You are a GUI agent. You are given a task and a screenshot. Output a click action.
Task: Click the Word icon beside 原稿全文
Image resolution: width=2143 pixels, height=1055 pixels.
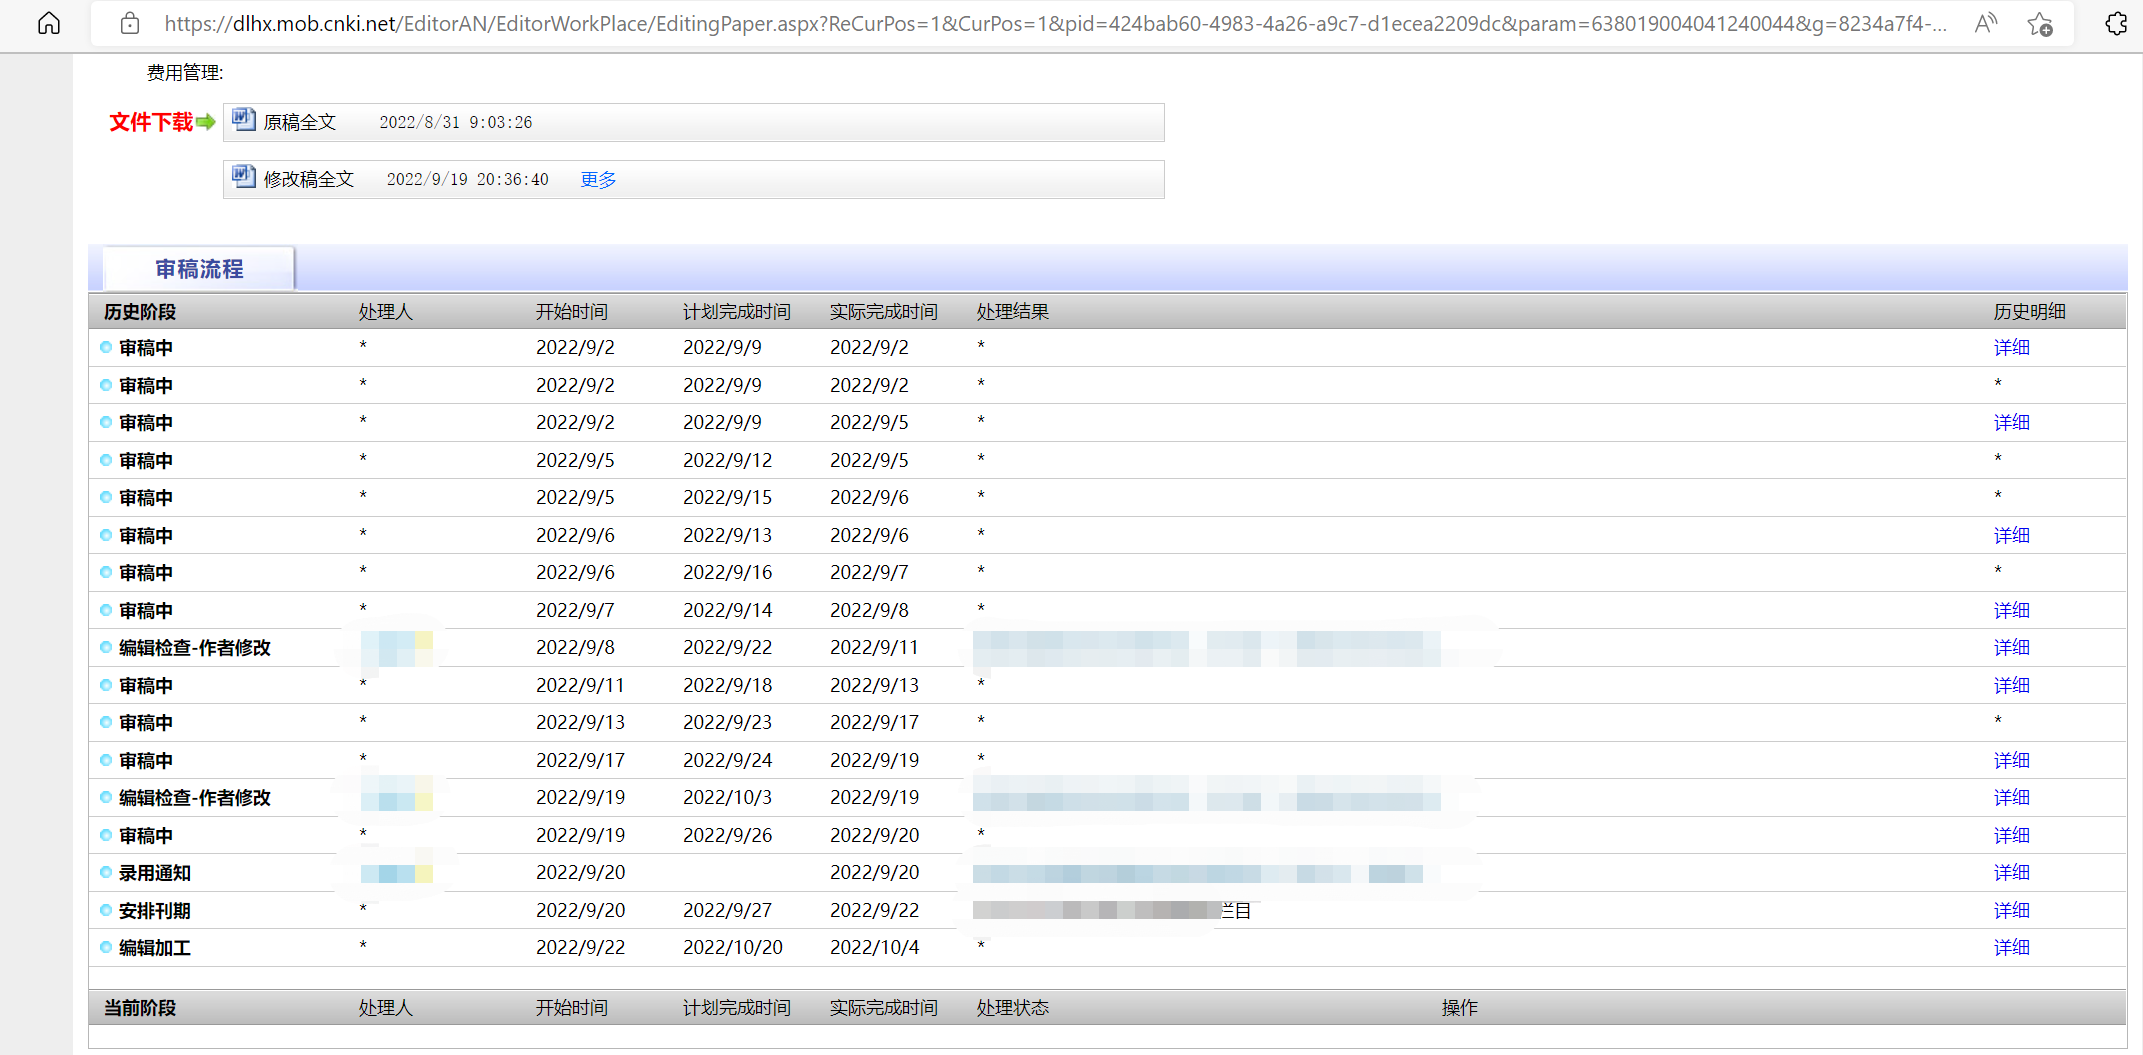244,121
